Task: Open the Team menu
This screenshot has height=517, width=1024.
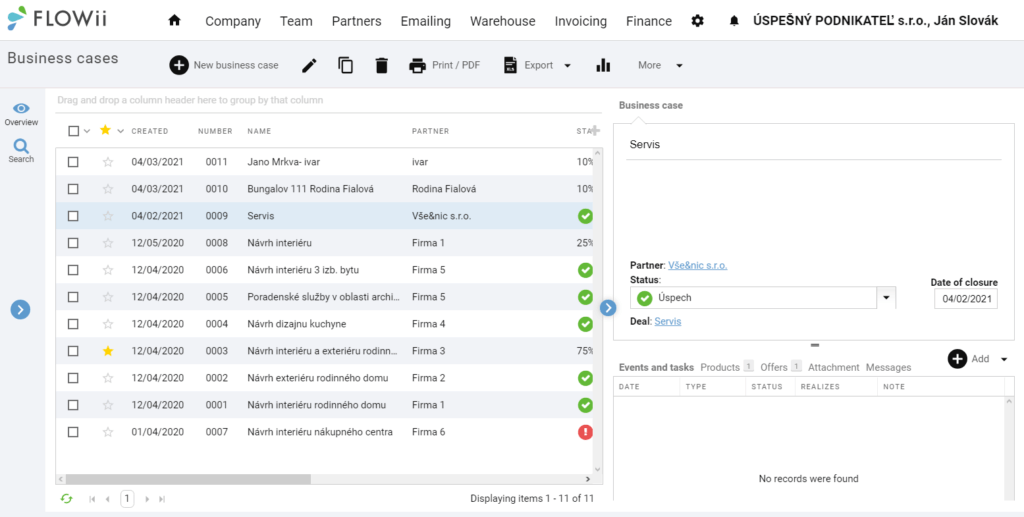Action: pos(296,22)
